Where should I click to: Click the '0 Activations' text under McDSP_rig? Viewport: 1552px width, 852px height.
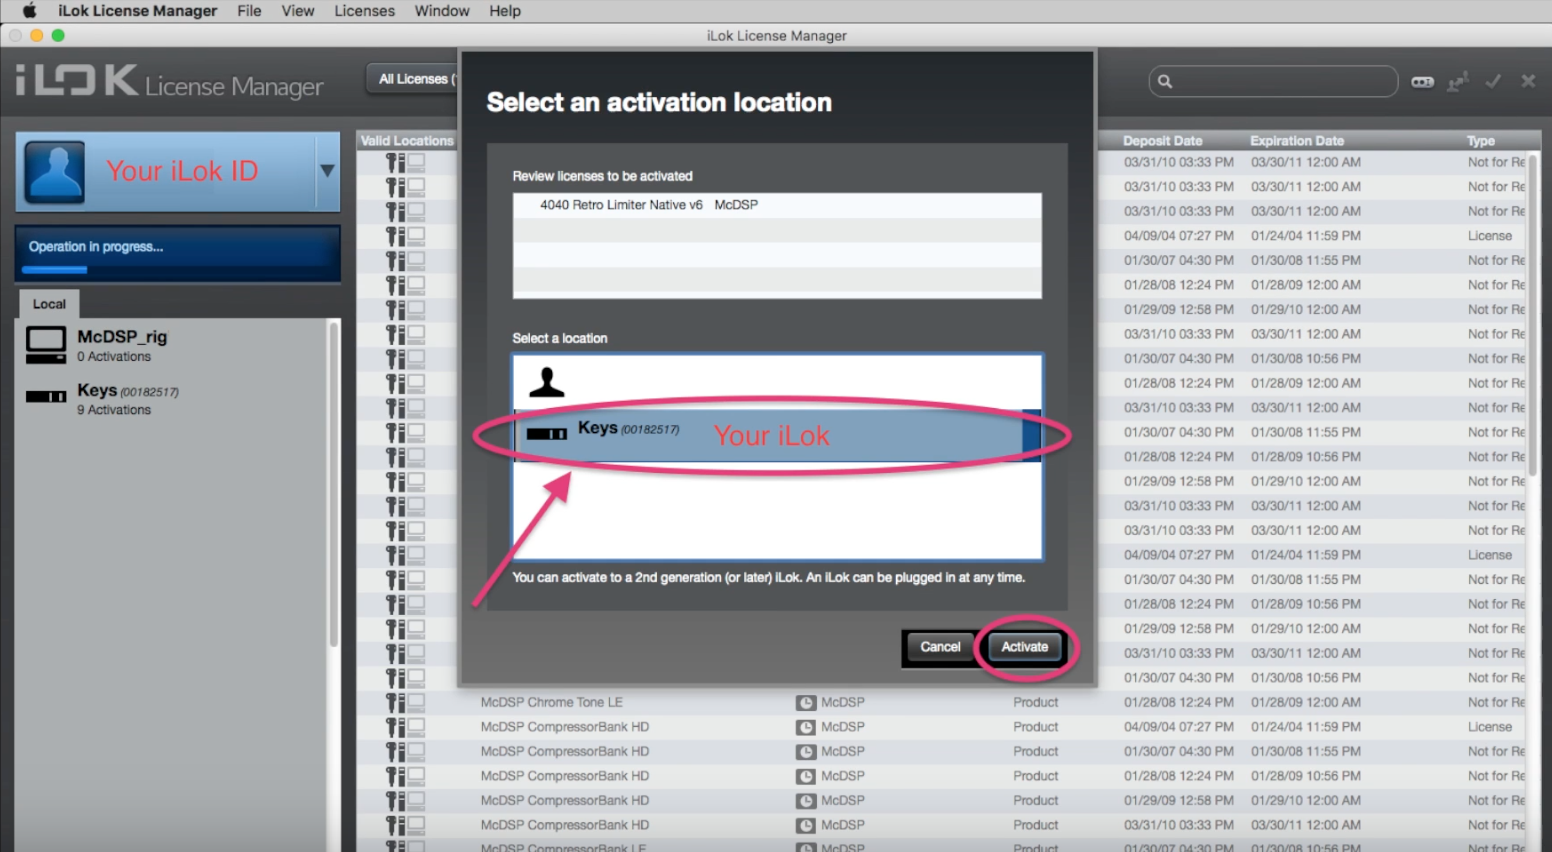tap(114, 357)
